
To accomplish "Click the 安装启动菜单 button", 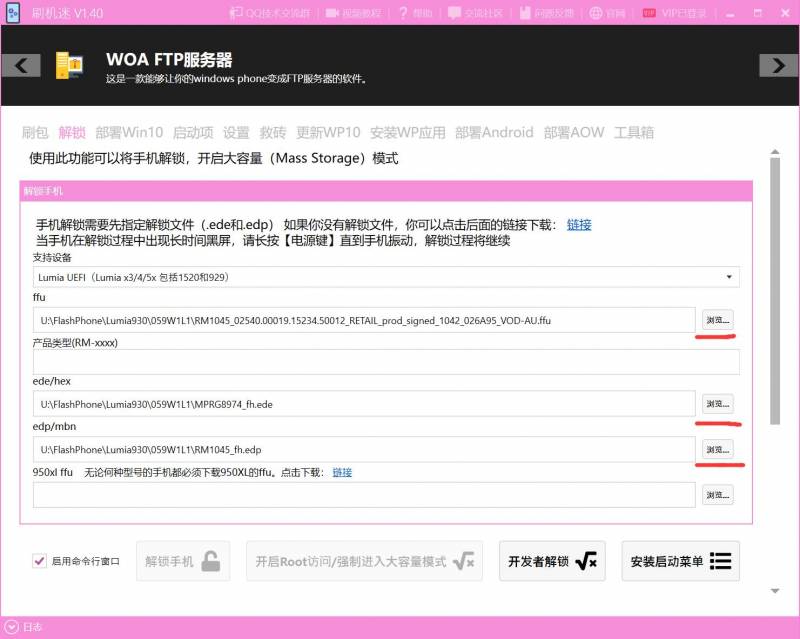I will point(681,561).
